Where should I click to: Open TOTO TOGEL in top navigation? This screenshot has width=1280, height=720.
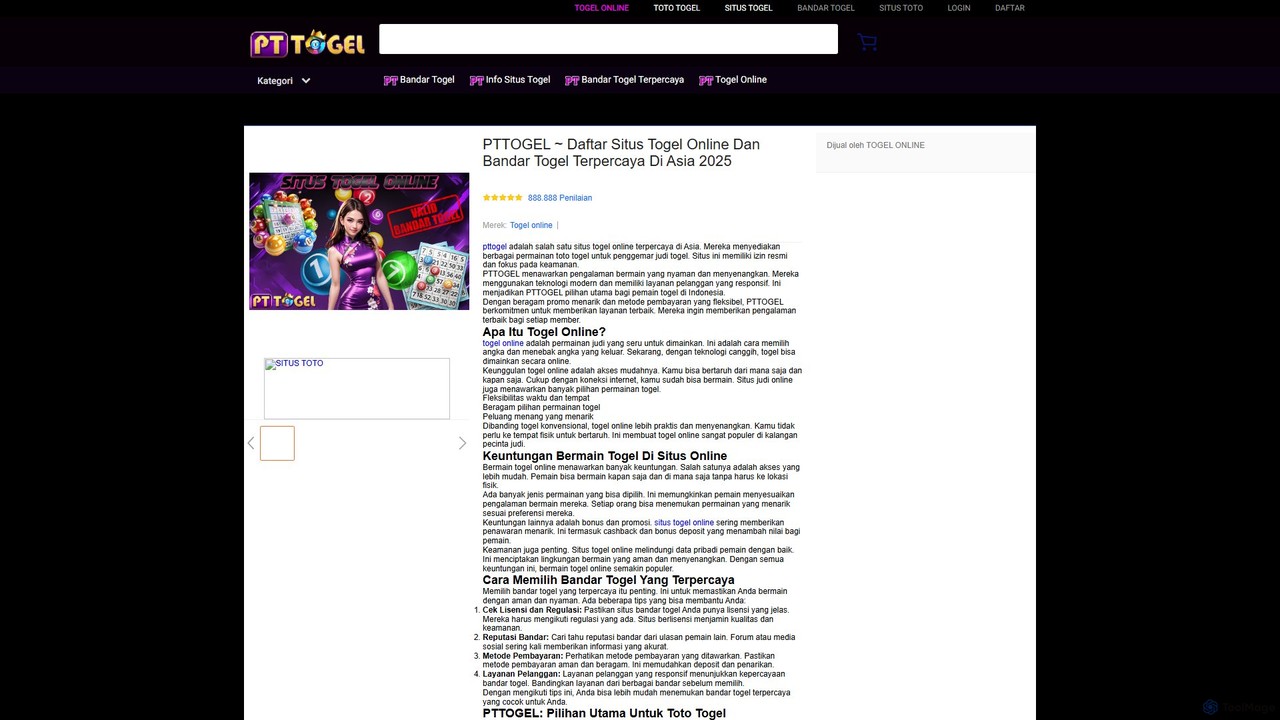[677, 8]
